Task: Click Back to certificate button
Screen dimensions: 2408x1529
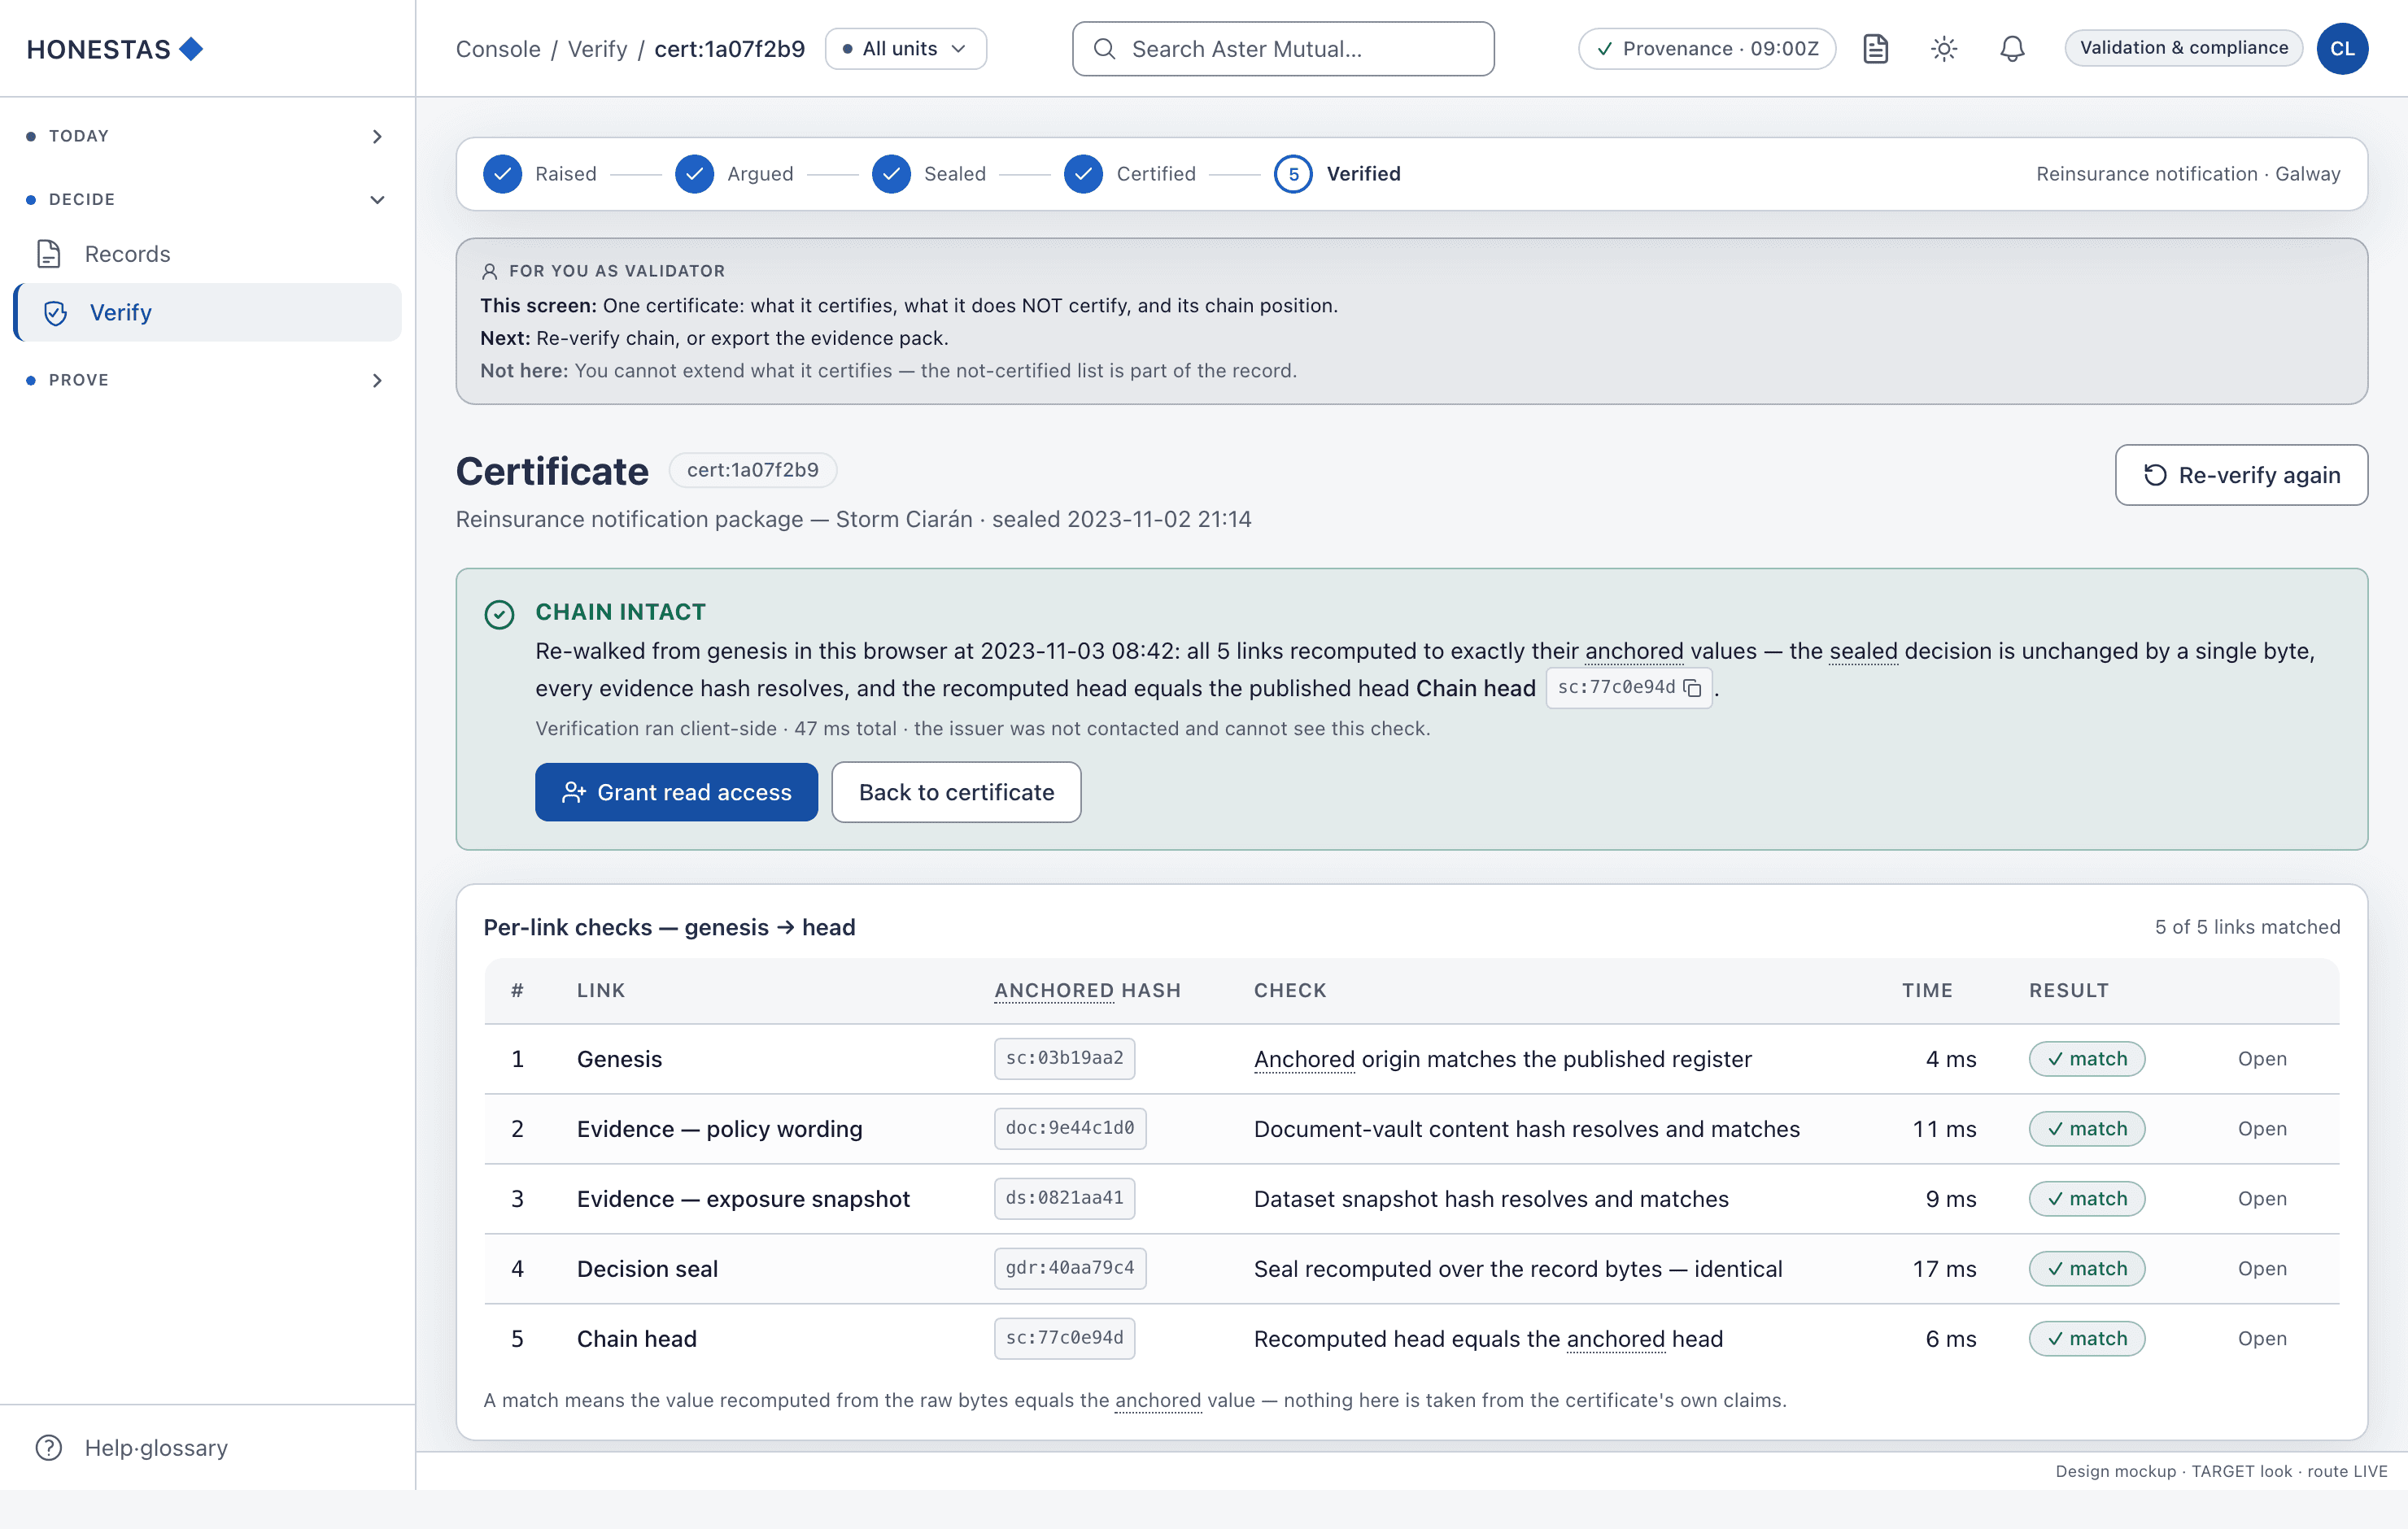Action: click(x=956, y=792)
